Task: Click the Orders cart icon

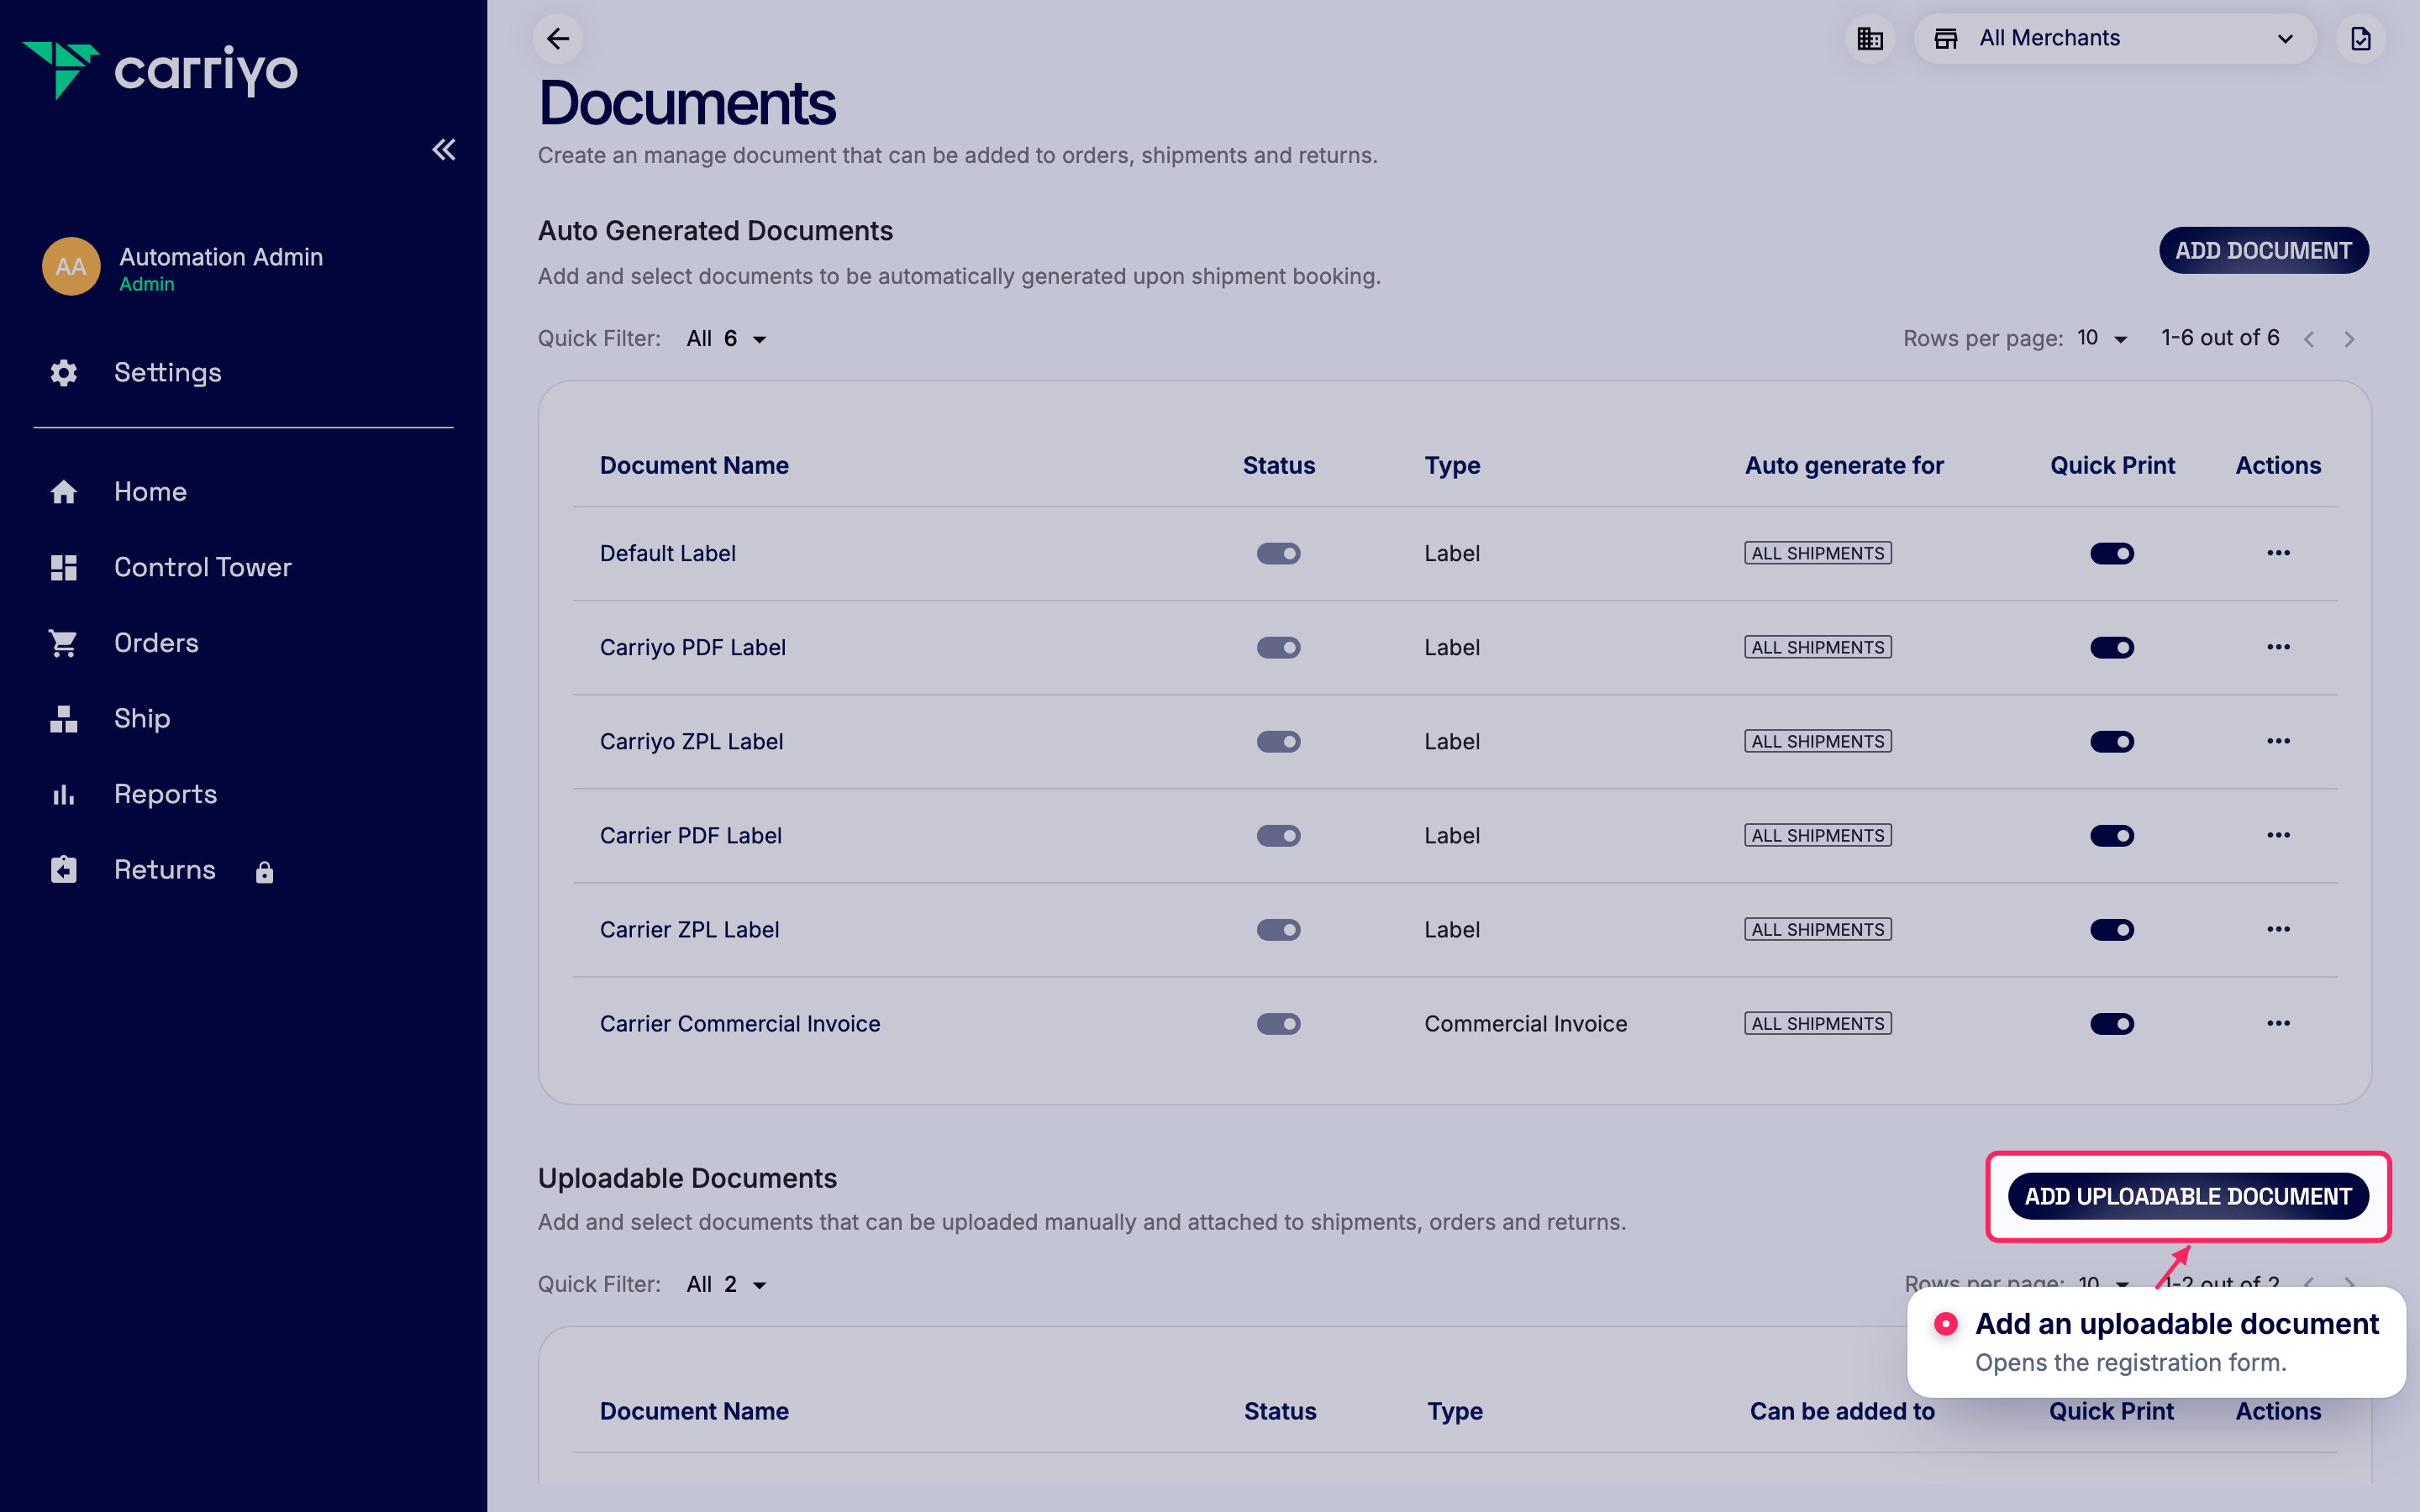Action: 64,643
